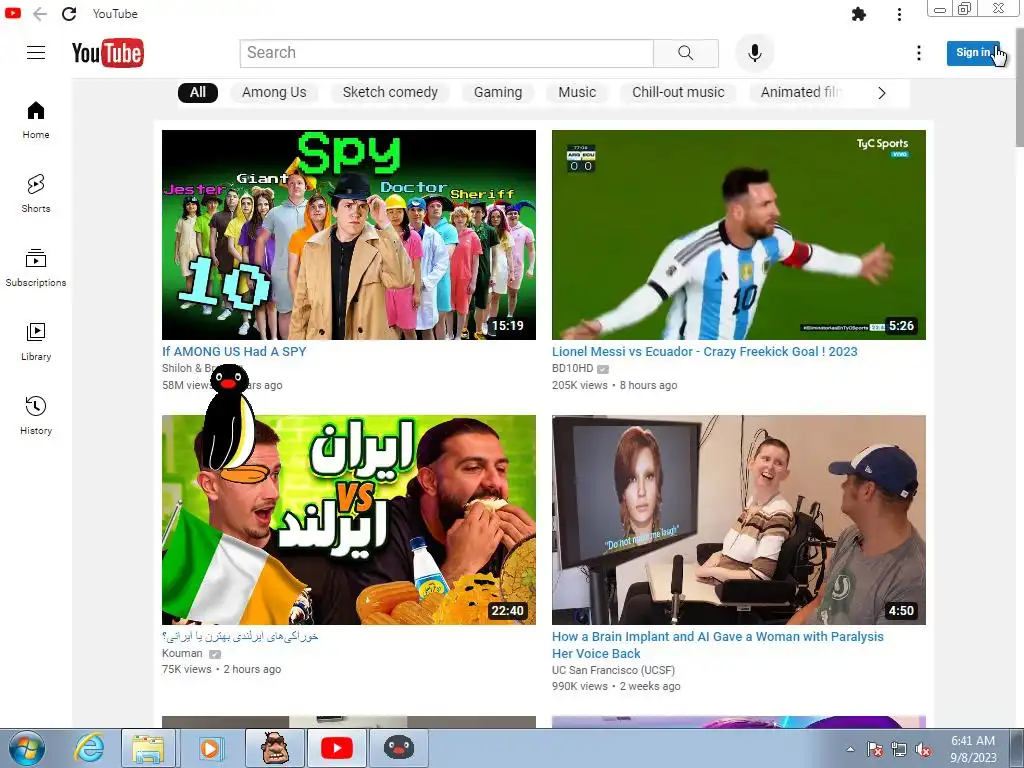Play the Among Us SPY thumbnail
This screenshot has height=768, width=1024.
pyautogui.click(x=349, y=234)
